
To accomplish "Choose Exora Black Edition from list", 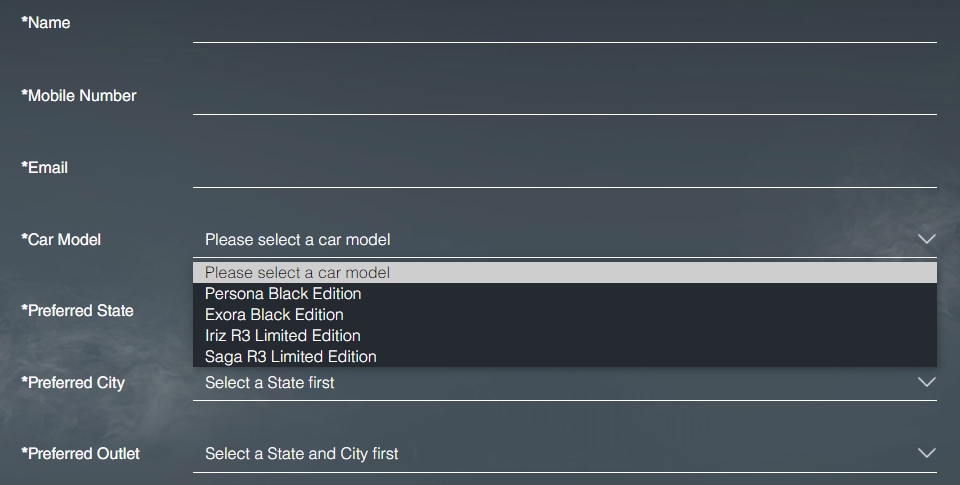I will [x=274, y=315].
